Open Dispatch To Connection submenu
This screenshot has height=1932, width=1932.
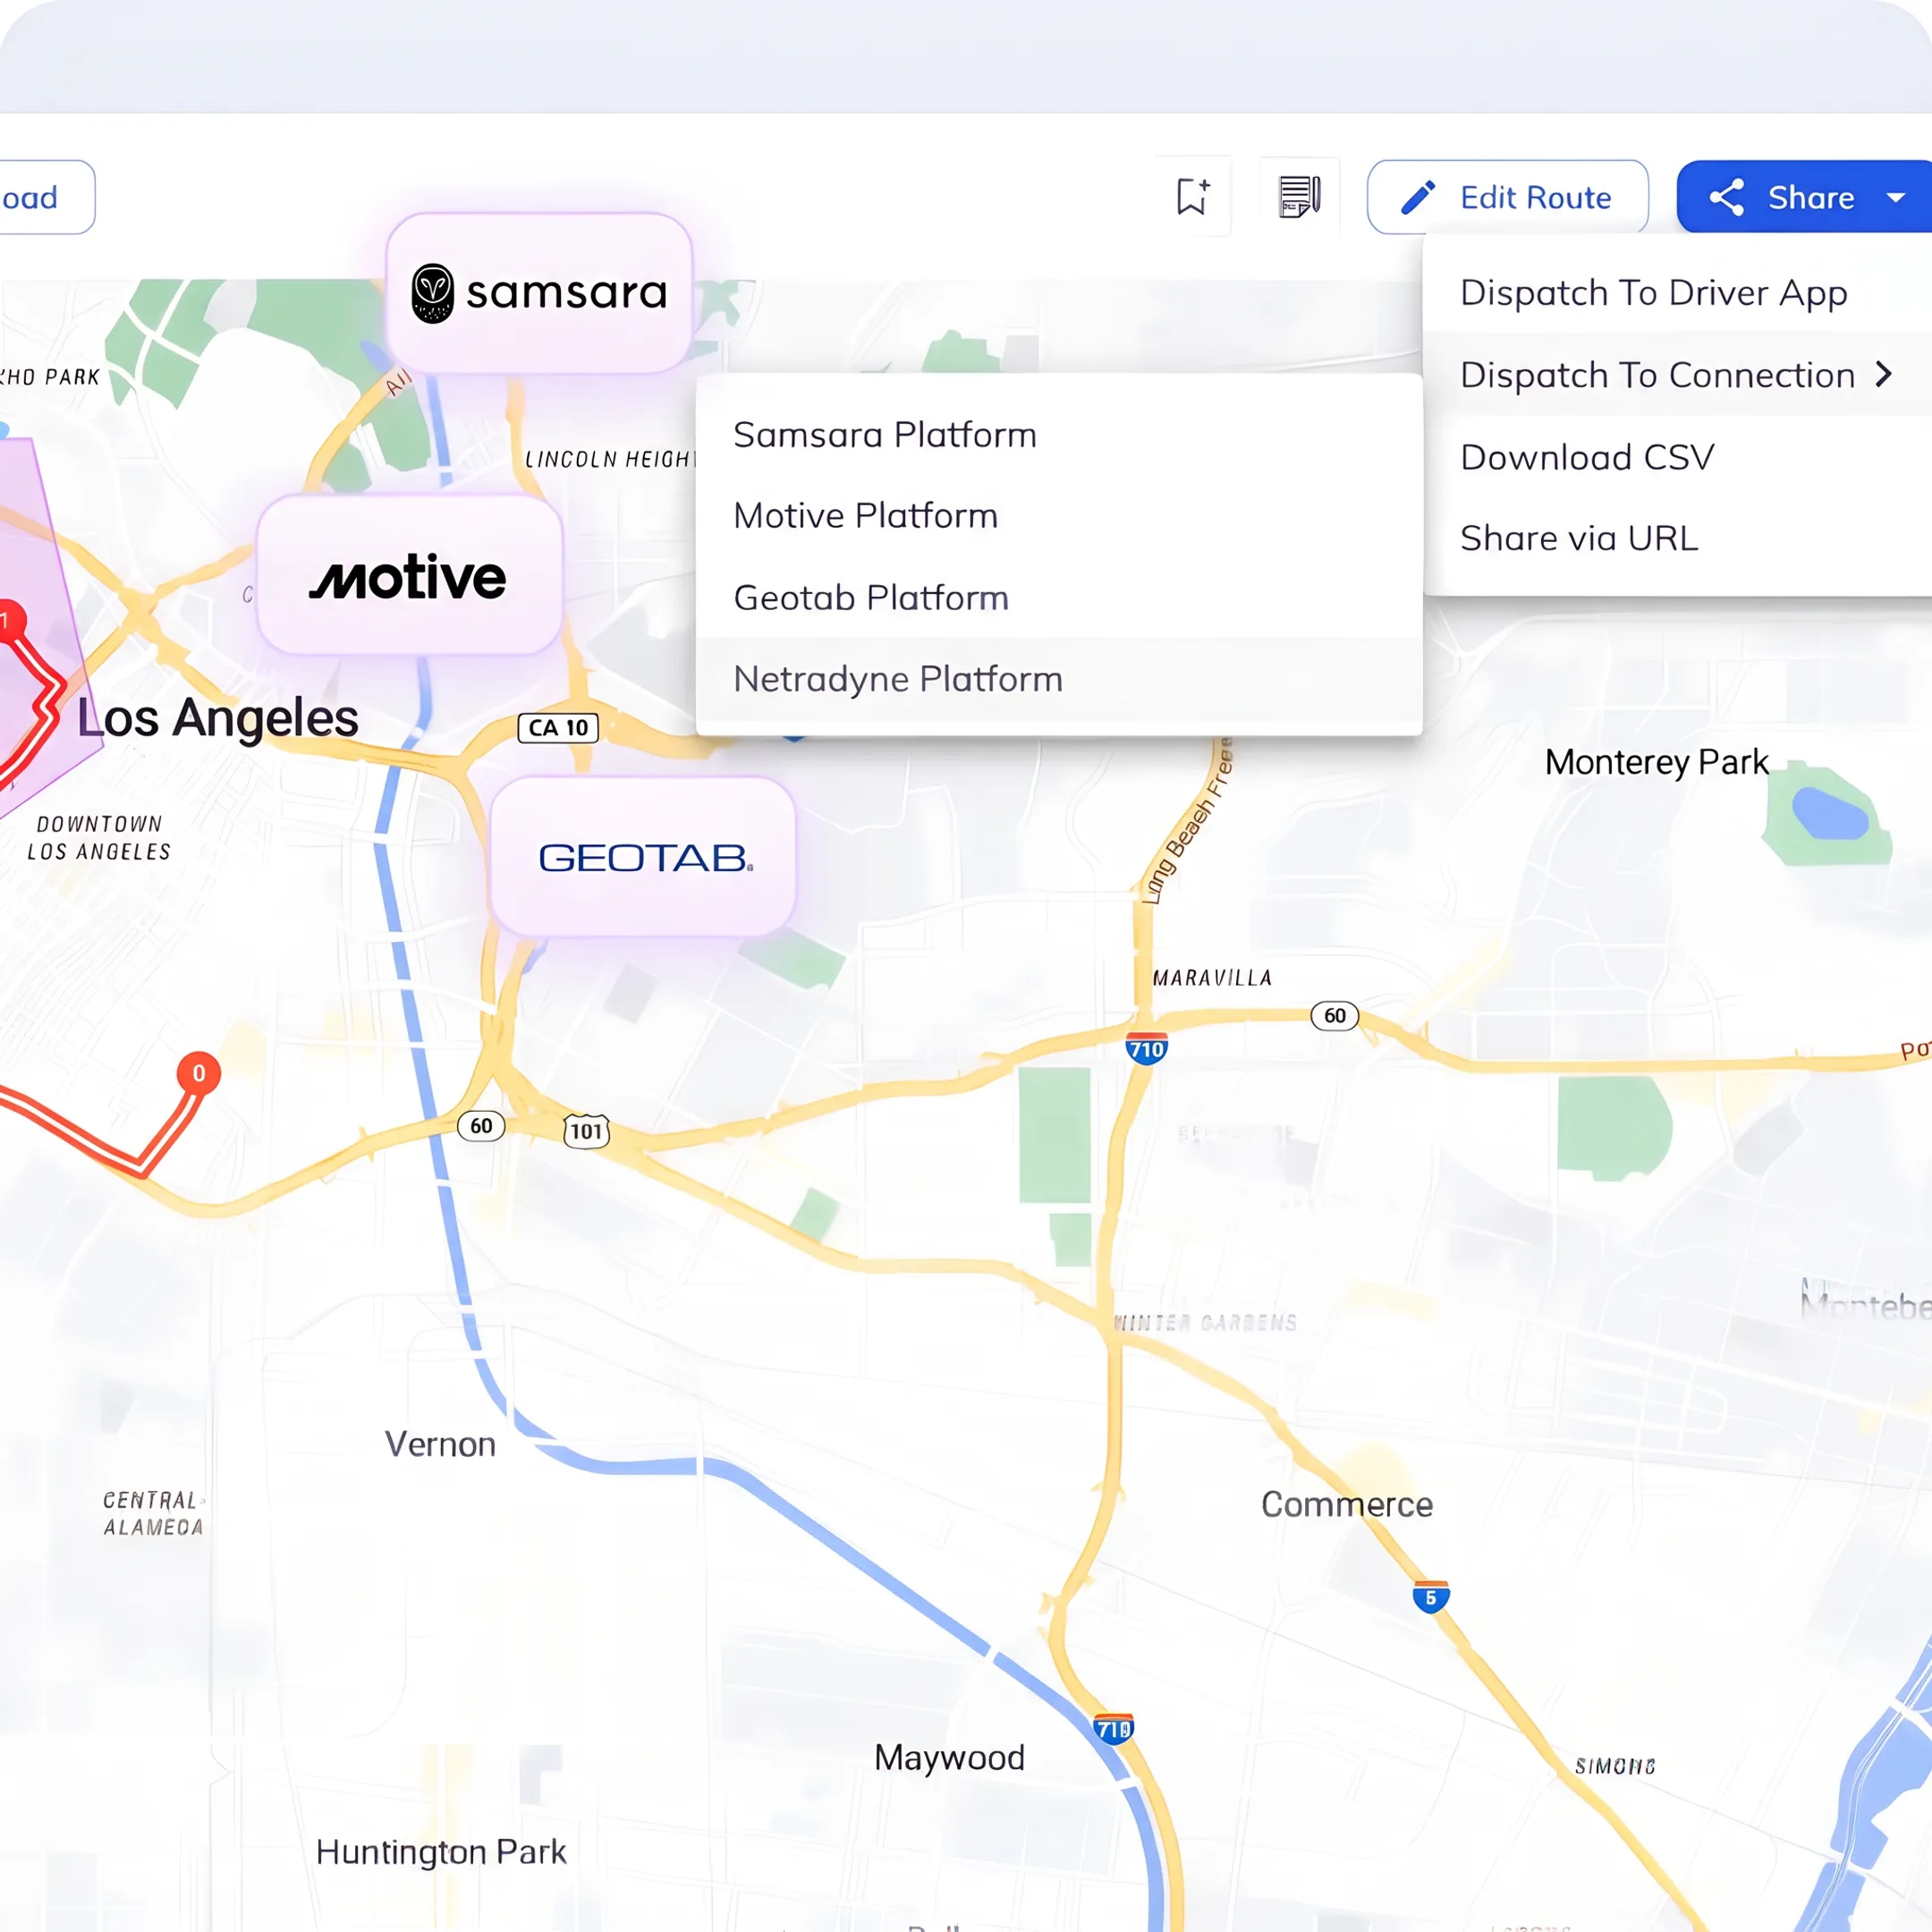click(x=1677, y=375)
